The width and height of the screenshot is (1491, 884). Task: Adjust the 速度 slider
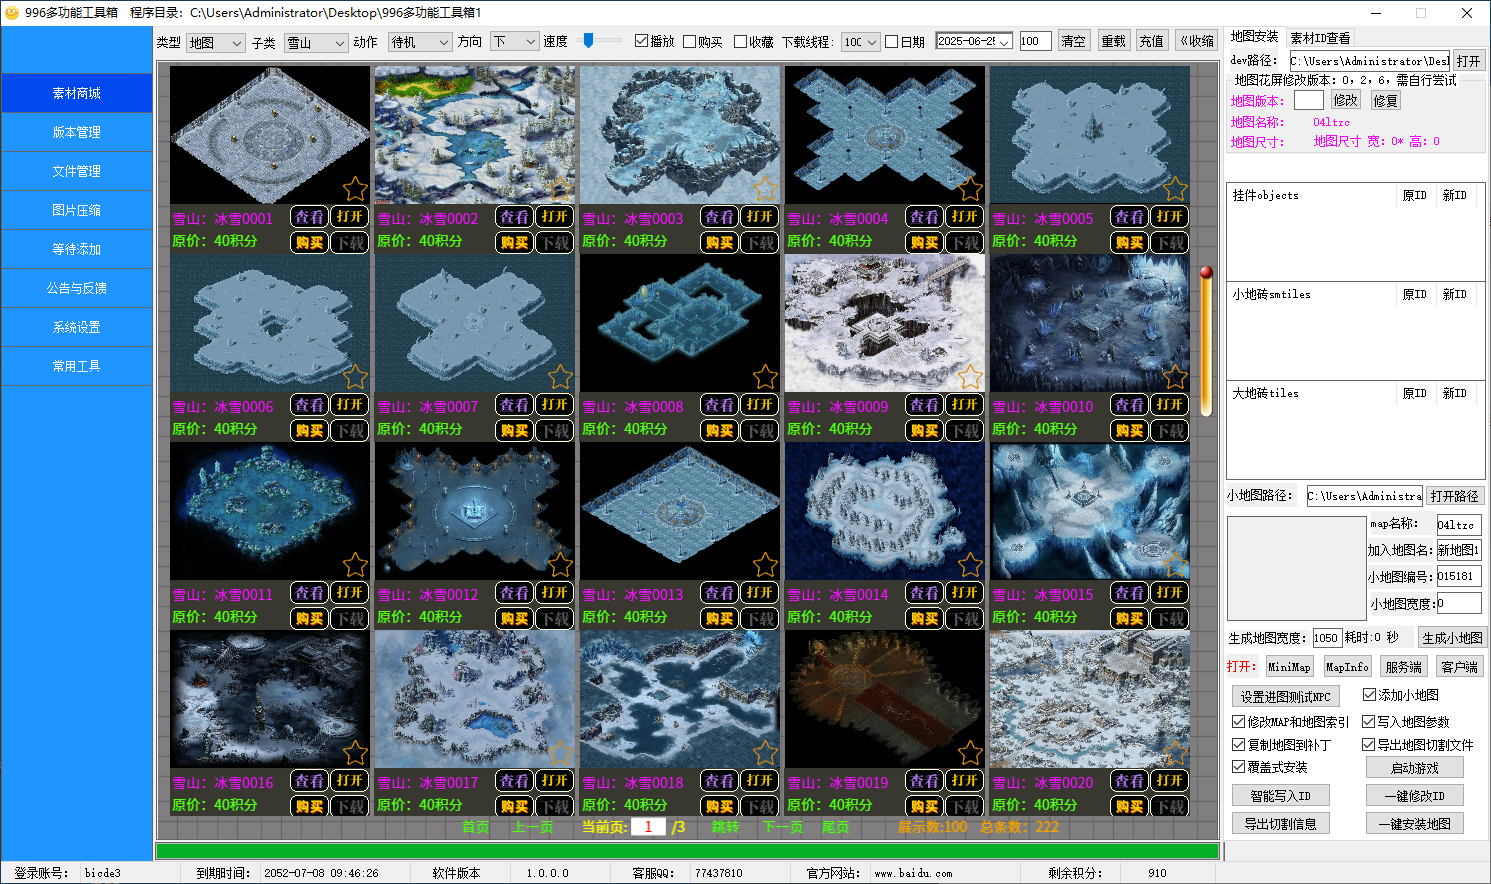pyautogui.click(x=589, y=41)
